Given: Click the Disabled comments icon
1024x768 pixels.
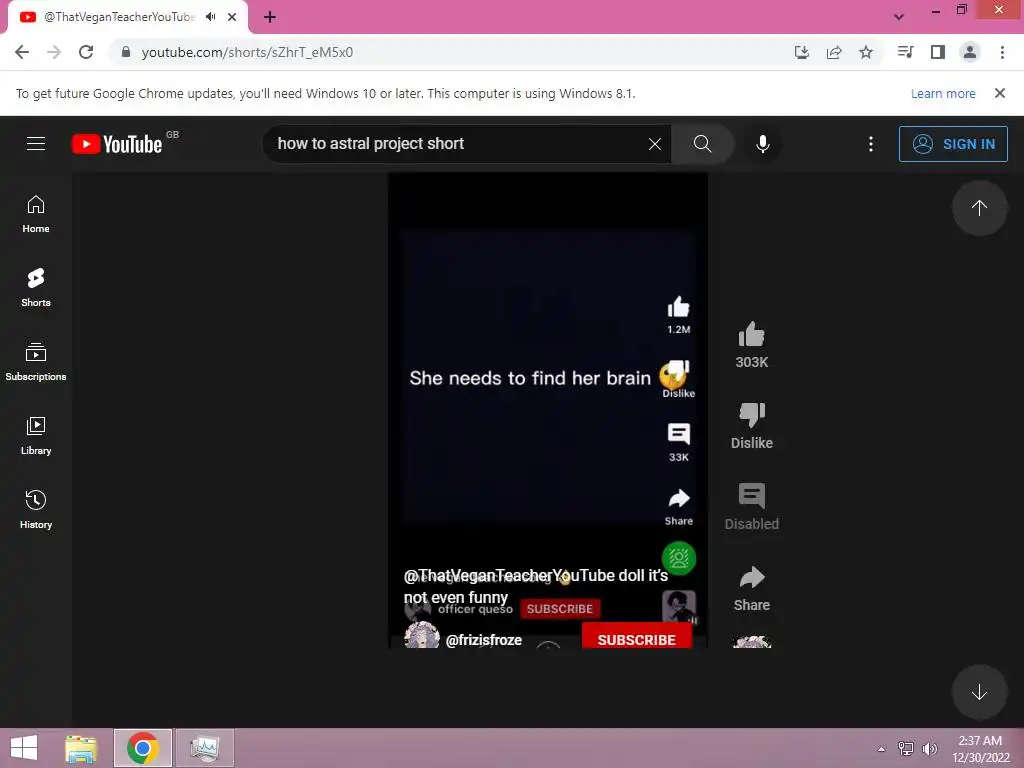Looking at the screenshot, I should click(x=752, y=496).
